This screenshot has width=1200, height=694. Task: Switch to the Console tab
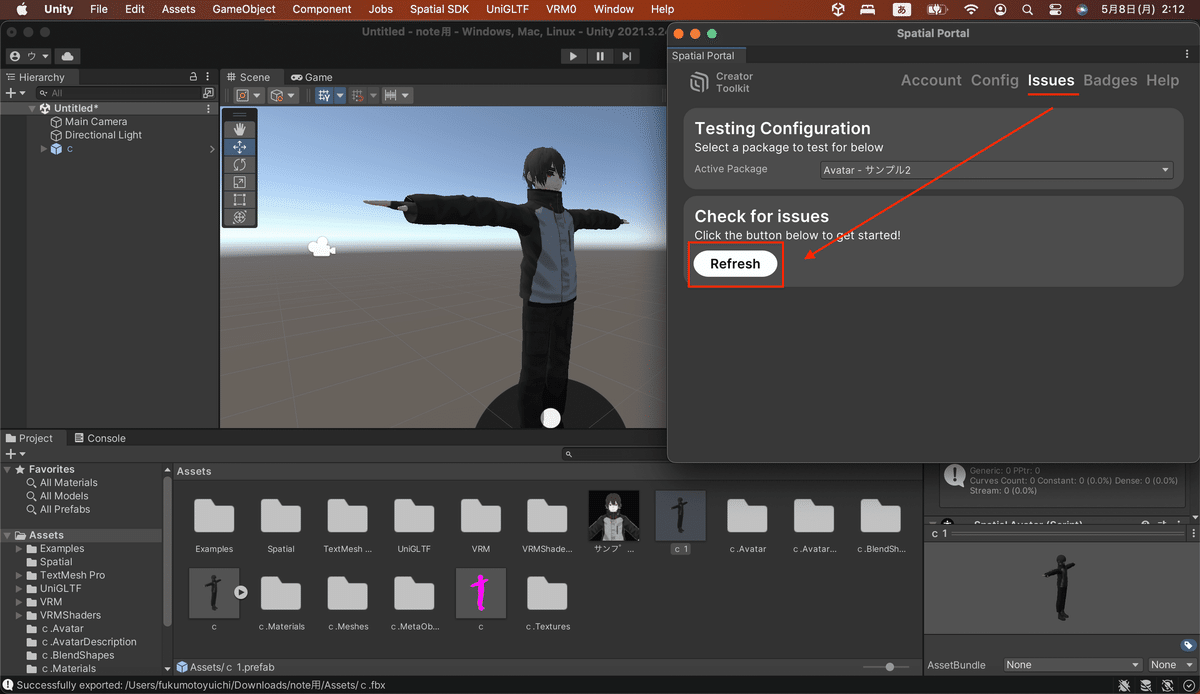[x=99, y=438]
